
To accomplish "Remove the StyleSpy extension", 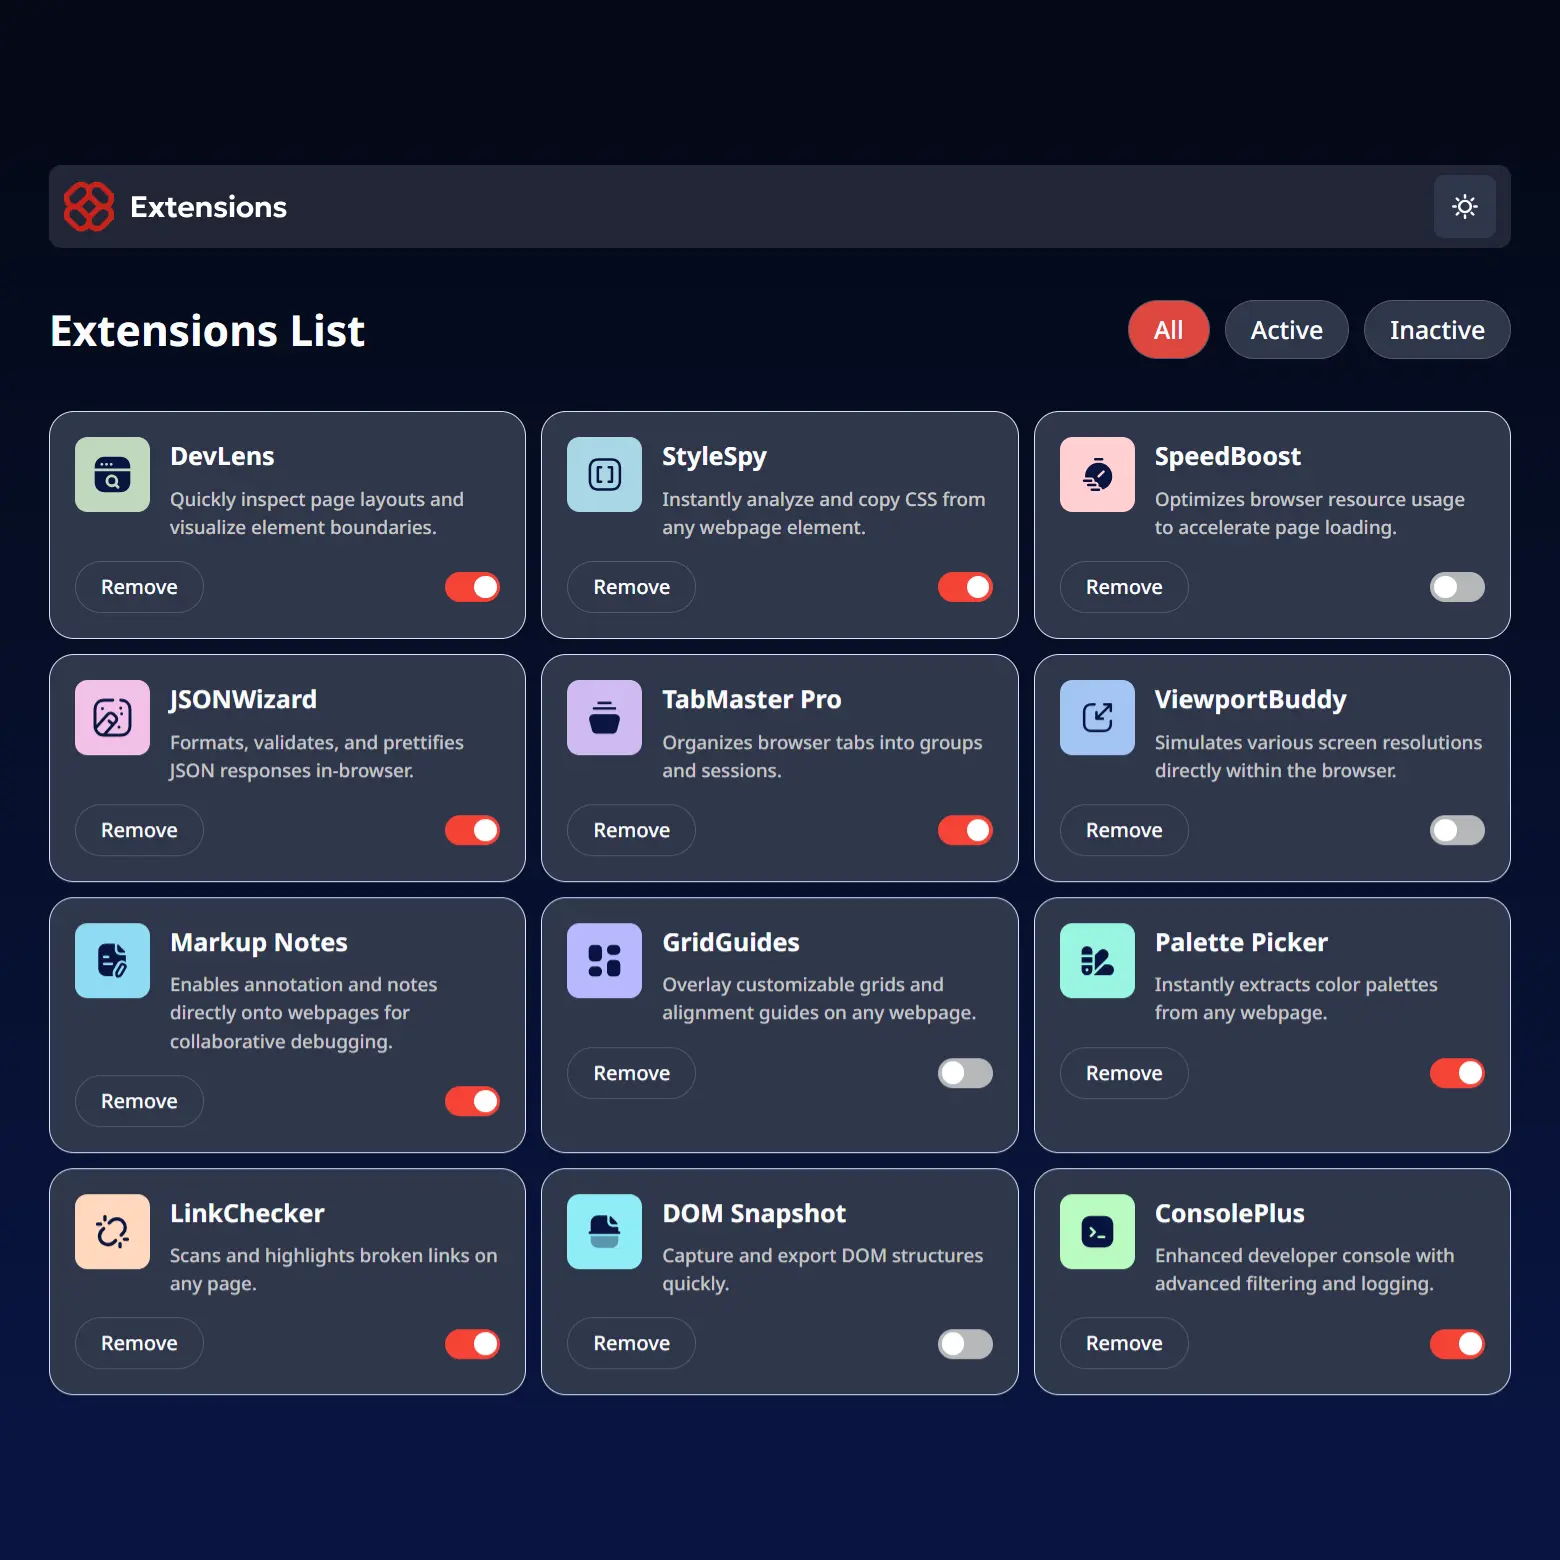I will click(630, 587).
